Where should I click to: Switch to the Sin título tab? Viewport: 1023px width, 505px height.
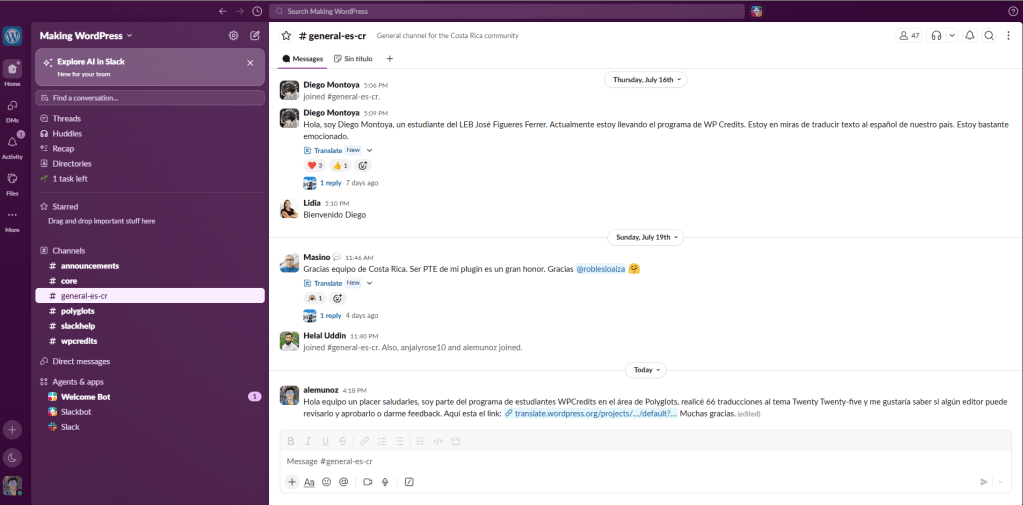[x=353, y=59]
